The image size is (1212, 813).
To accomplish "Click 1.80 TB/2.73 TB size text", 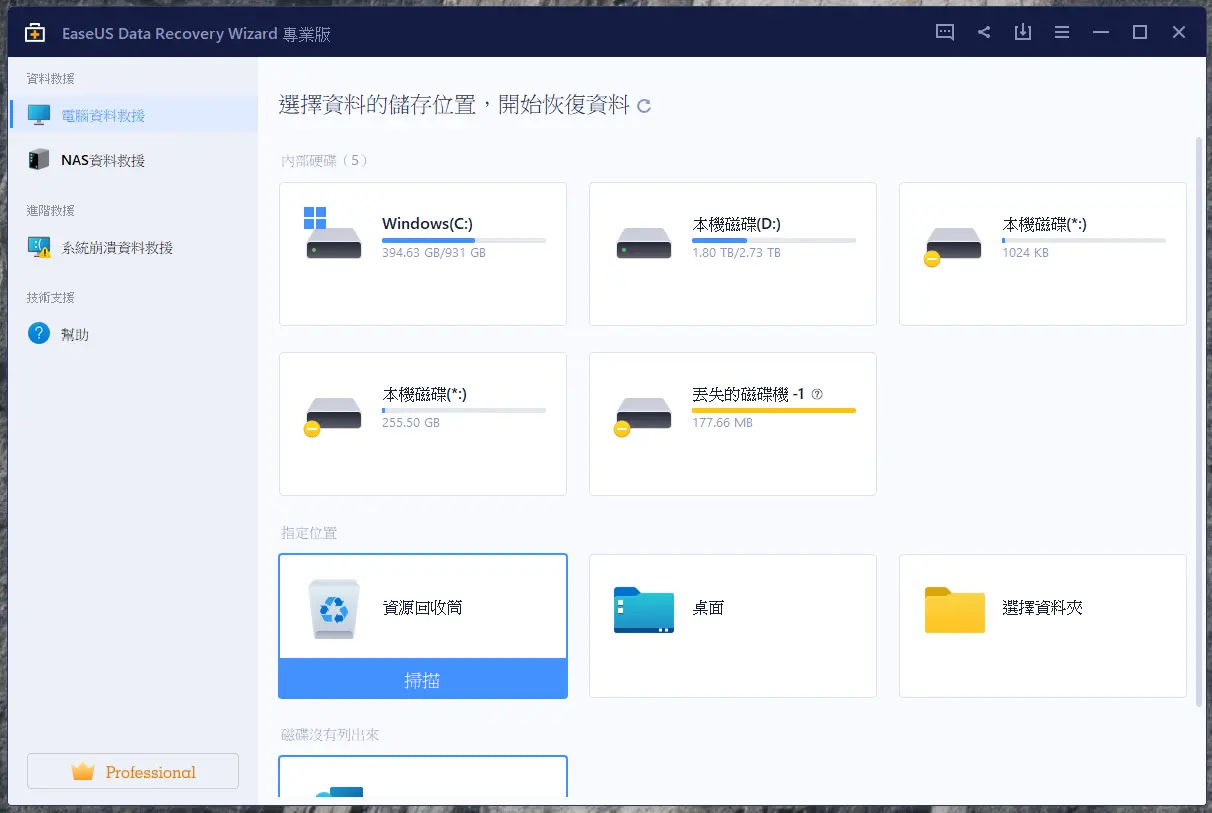I will [736, 253].
